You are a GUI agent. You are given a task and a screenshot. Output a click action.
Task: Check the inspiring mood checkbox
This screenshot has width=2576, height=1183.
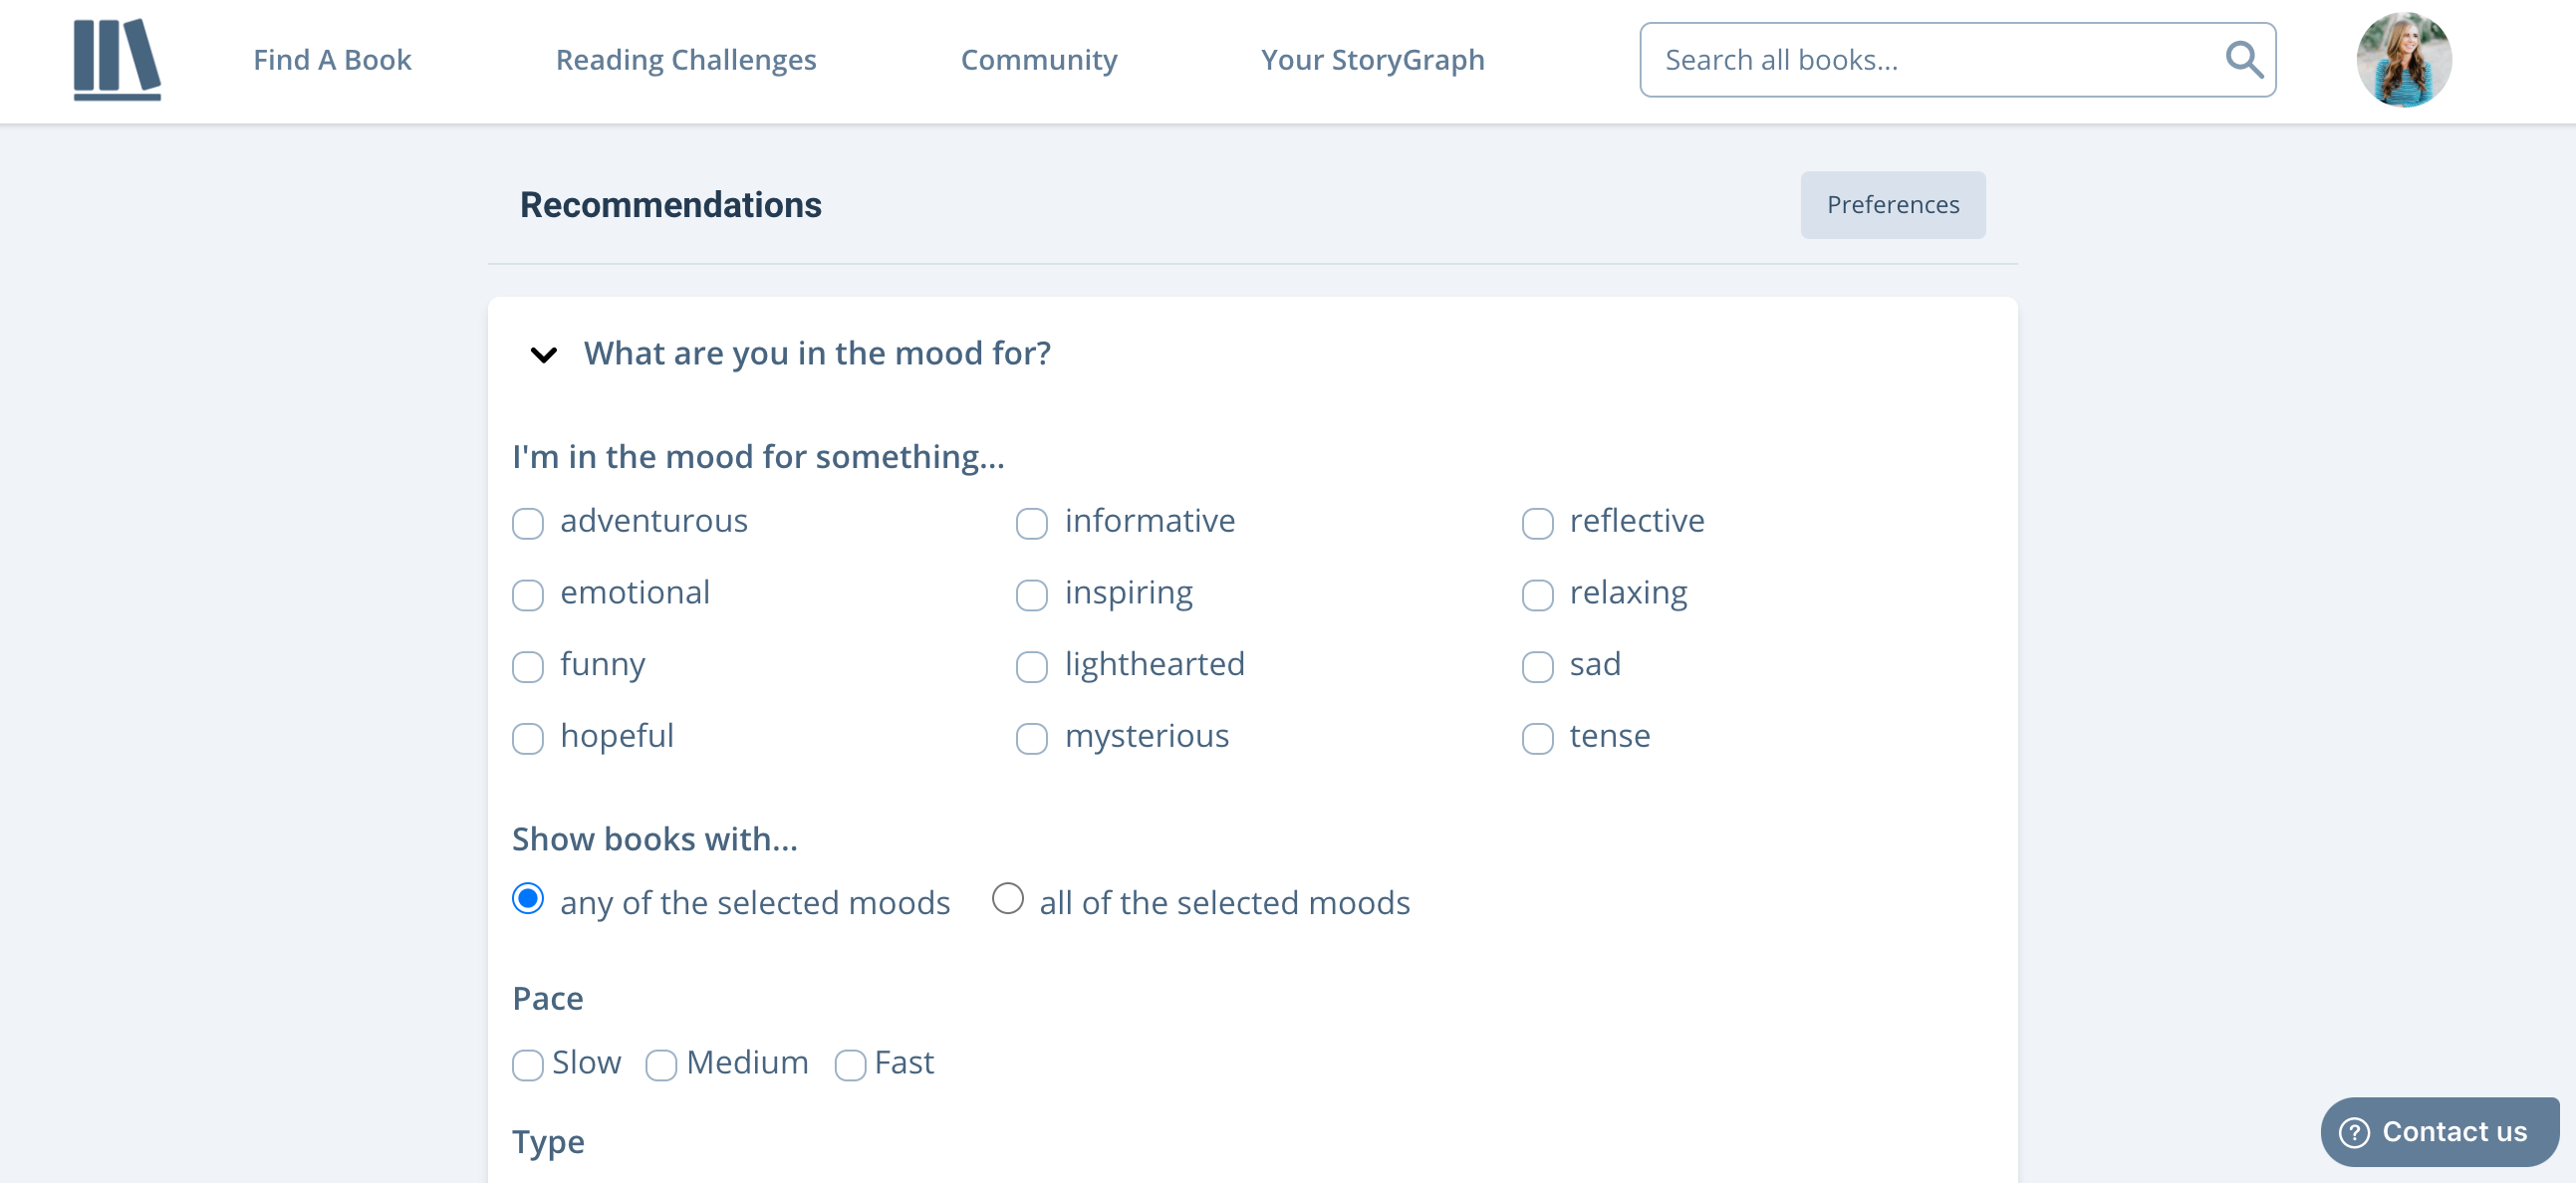click(1031, 595)
